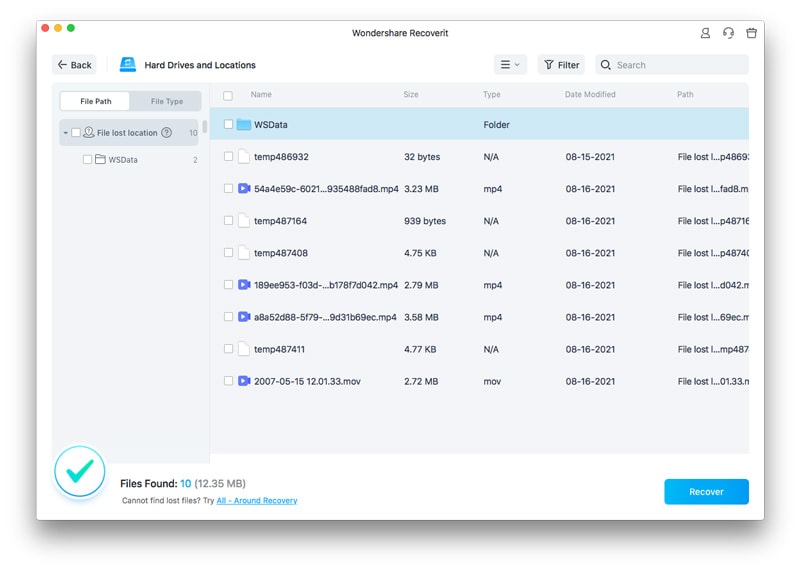Image resolution: width=800 pixels, height=571 pixels.
Task: Select the 2007-05-15 12.01.33.mov file name
Action: [307, 381]
